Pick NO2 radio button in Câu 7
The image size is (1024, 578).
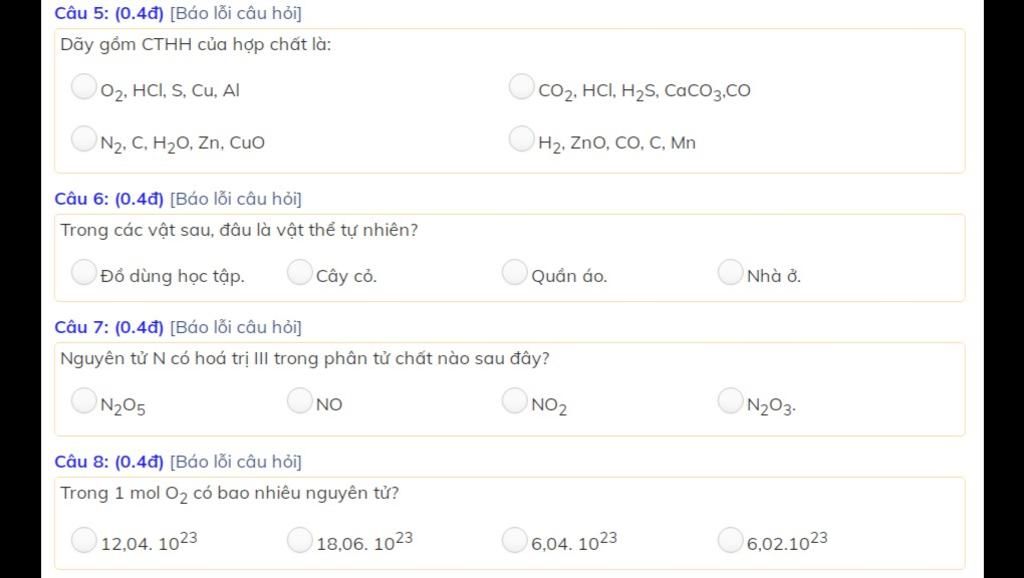pyautogui.click(x=515, y=401)
